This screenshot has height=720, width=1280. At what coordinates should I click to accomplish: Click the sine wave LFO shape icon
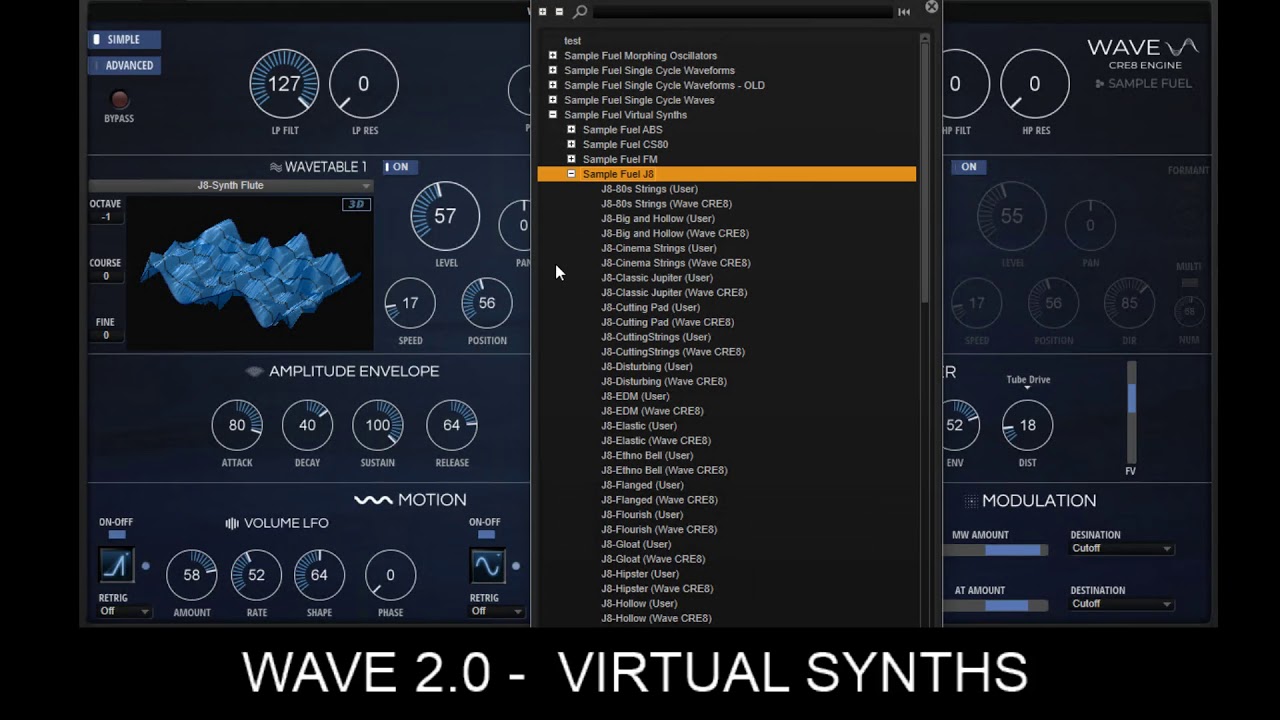pos(487,566)
